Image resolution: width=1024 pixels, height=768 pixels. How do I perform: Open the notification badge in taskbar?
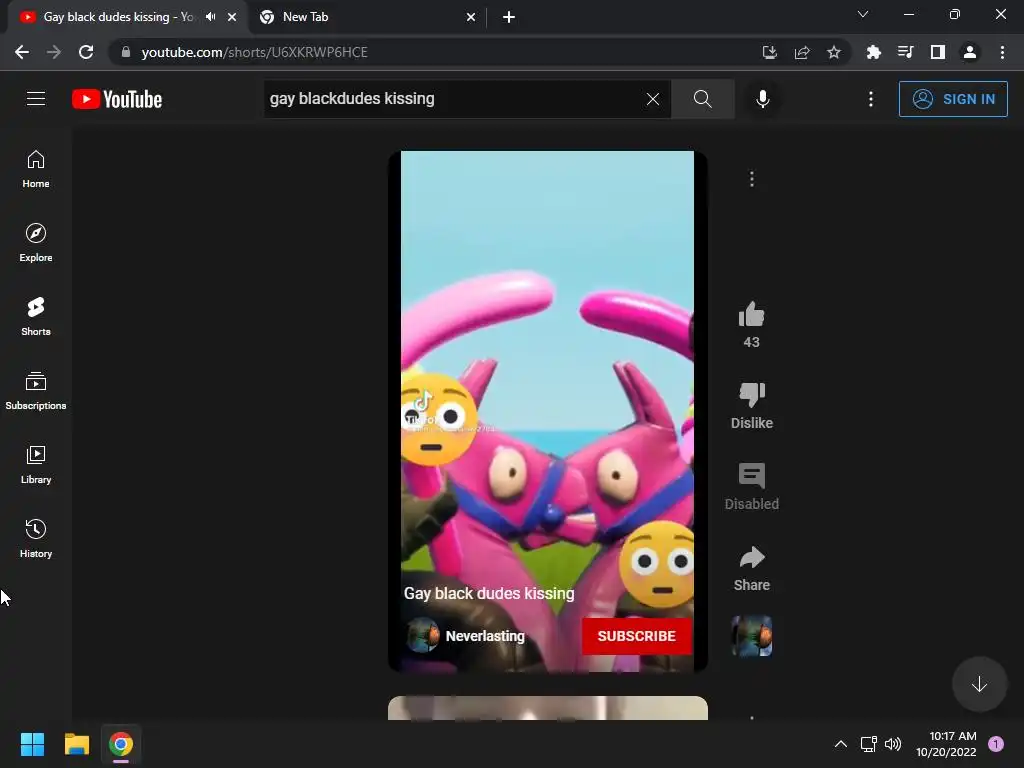pyautogui.click(x=995, y=744)
